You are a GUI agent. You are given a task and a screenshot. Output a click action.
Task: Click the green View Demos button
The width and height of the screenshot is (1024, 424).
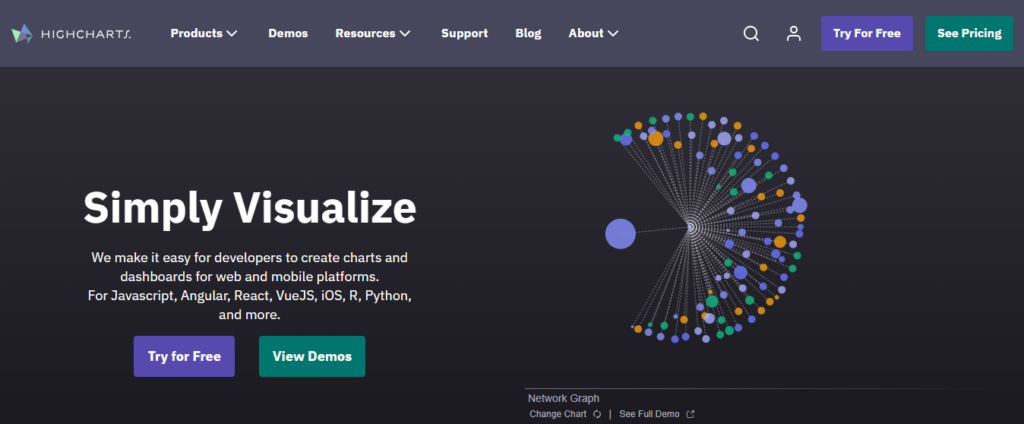pyautogui.click(x=312, y=356)
